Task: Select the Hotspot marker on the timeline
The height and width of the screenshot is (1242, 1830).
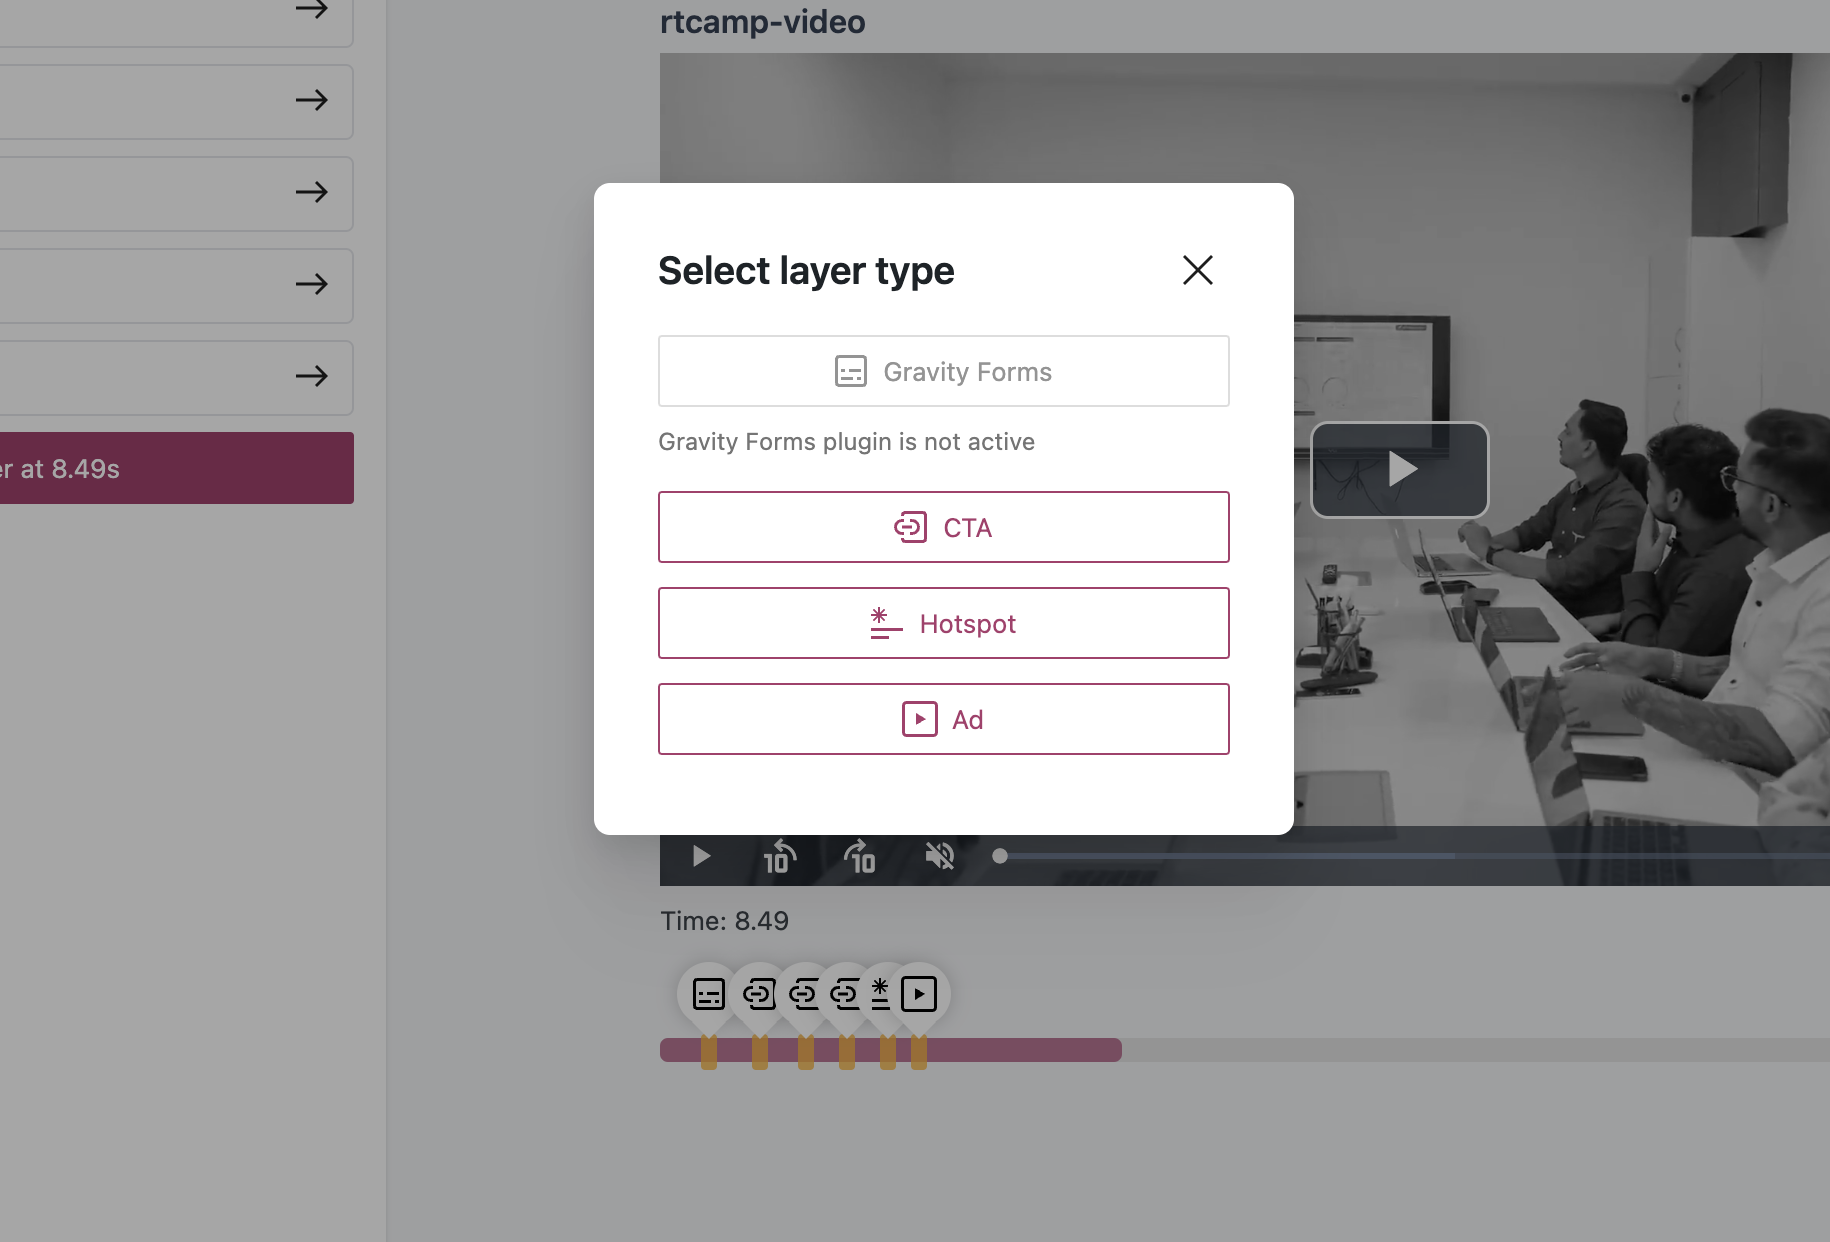Action: pos(881,994)
